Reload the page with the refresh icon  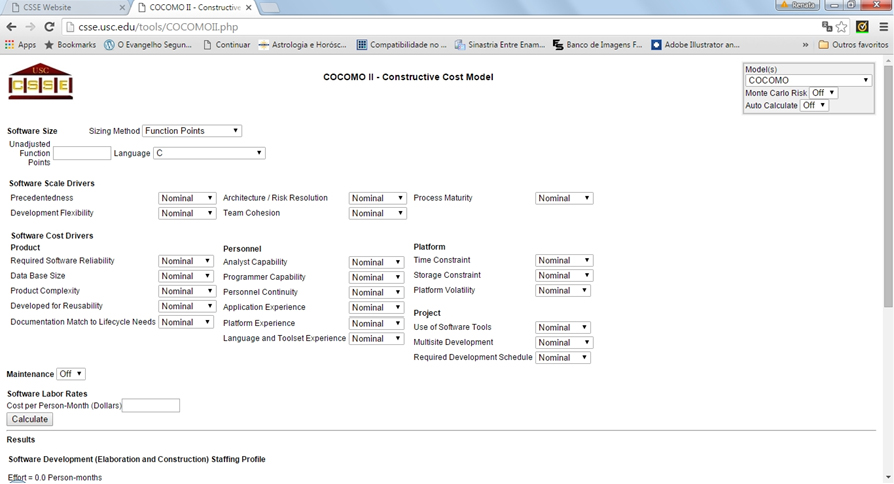pos(50,27)
